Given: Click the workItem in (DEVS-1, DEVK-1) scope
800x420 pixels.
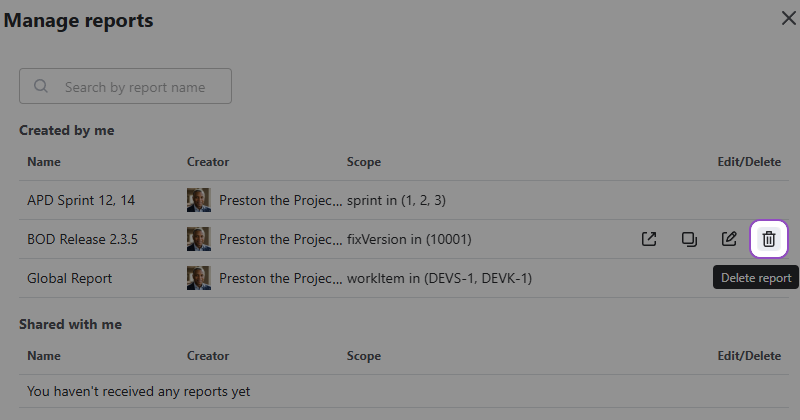Looking at the screenshot, I should (439, 278).
